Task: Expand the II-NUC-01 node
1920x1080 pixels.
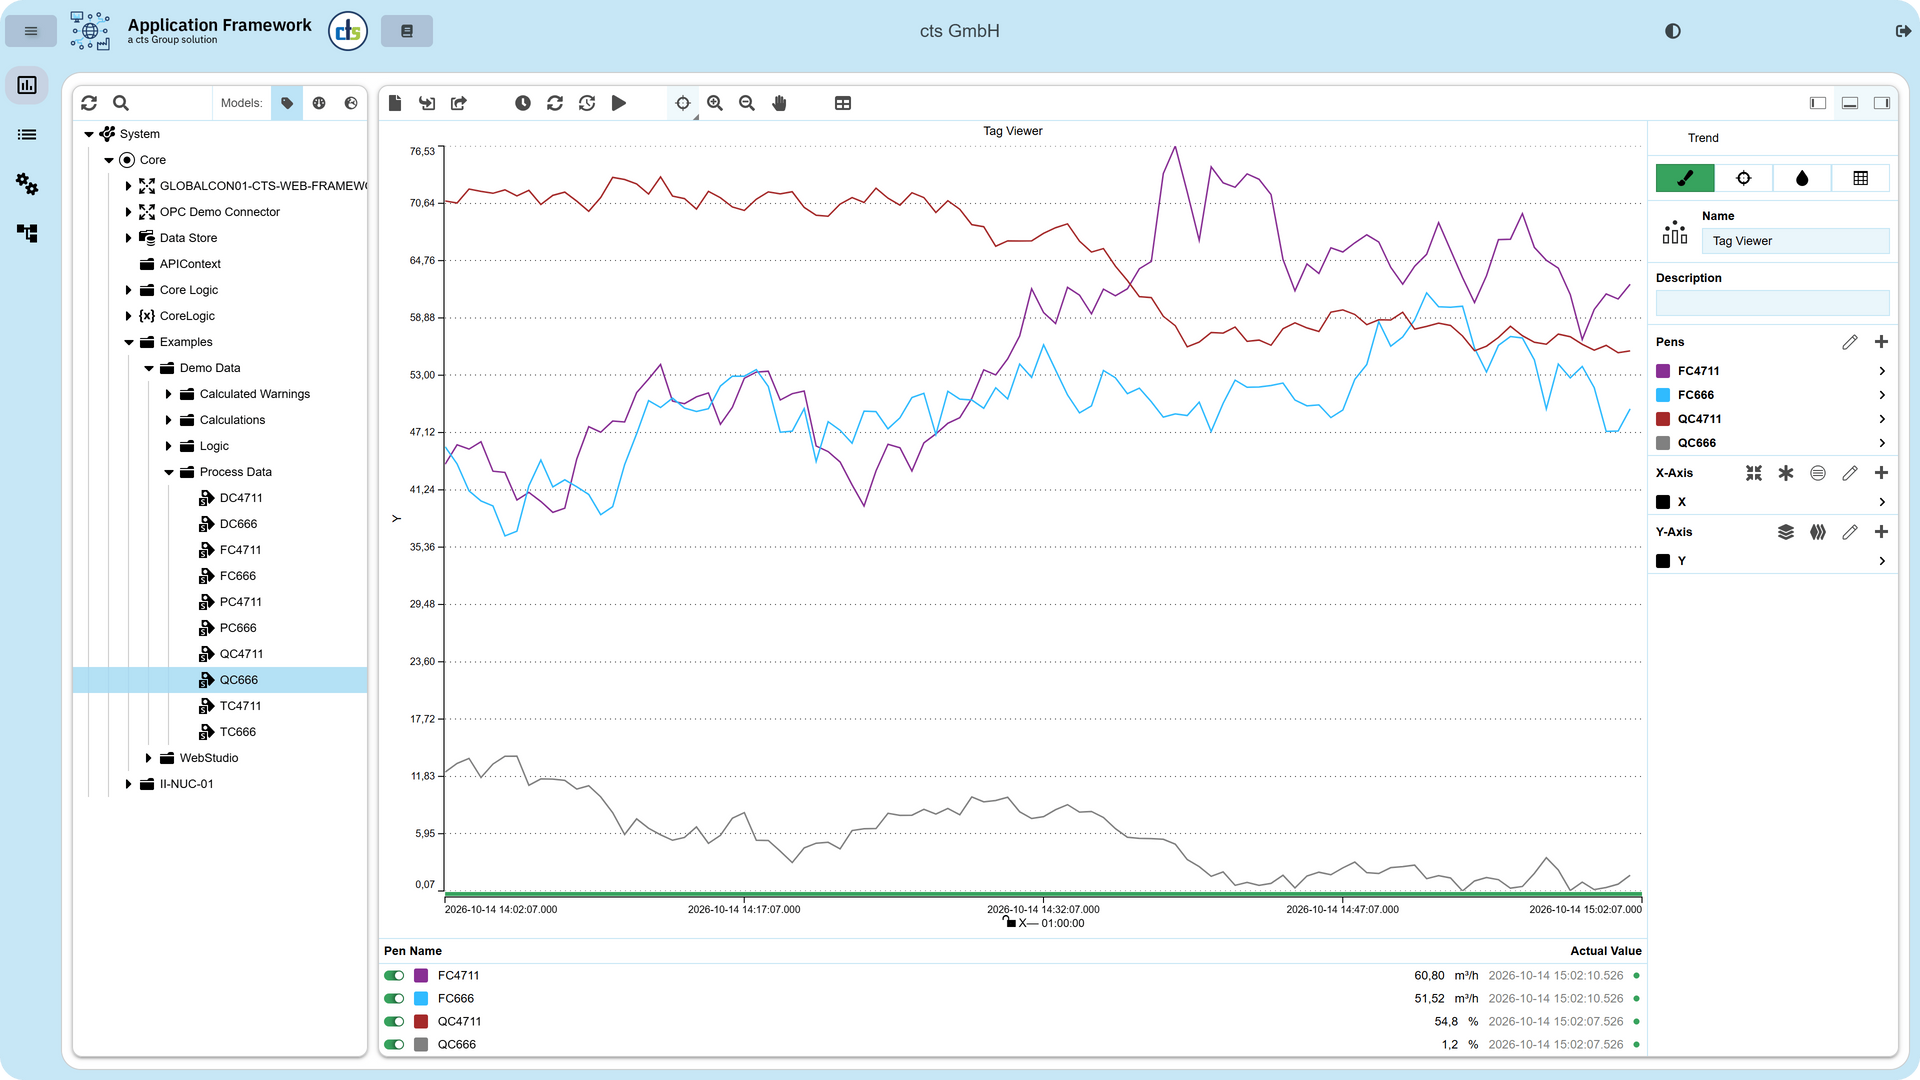Action: [x=128, y=784]
